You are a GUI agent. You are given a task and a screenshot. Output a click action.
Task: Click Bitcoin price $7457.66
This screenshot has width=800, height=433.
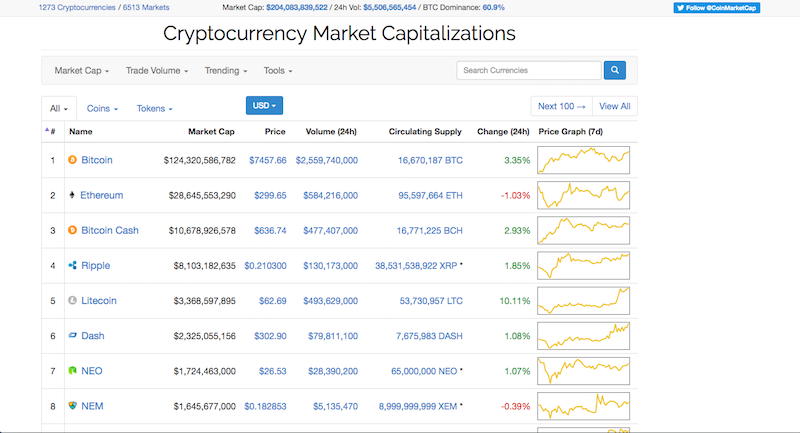point(268,160)
